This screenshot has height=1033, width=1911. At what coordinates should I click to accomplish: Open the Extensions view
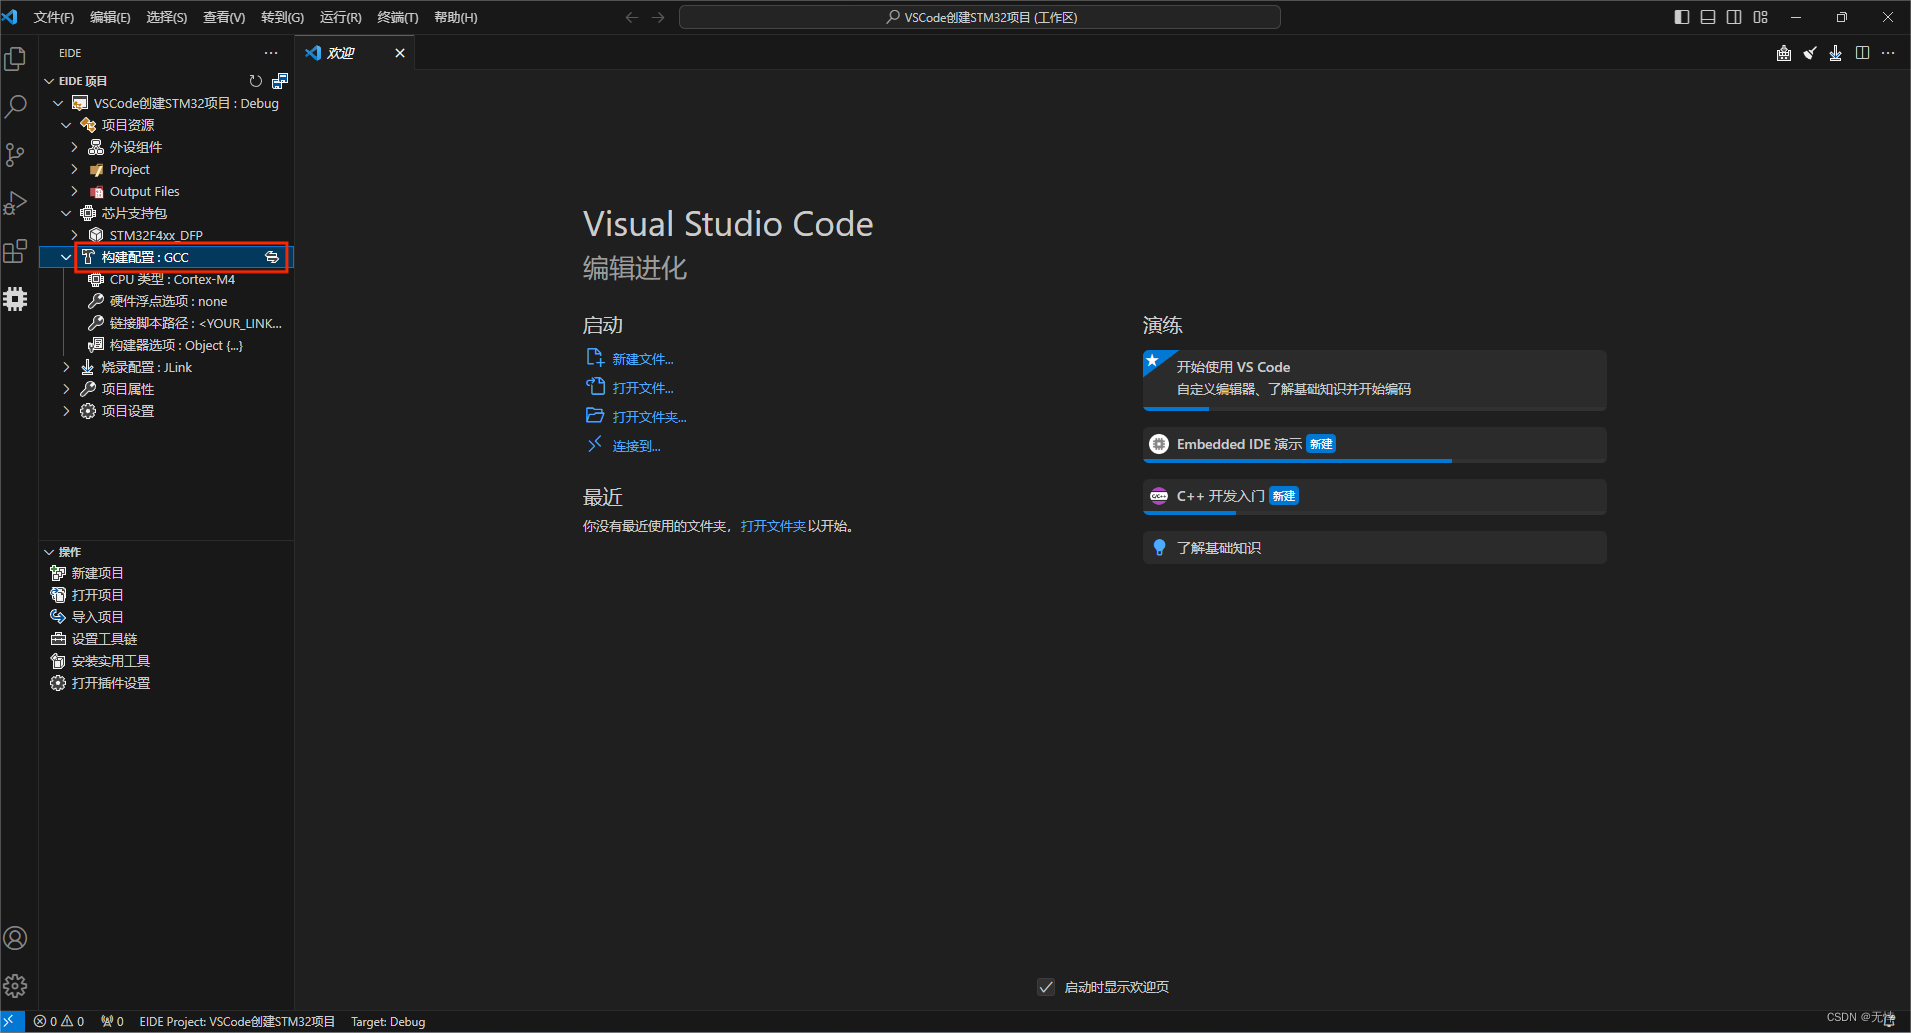[x=15, y=251]
